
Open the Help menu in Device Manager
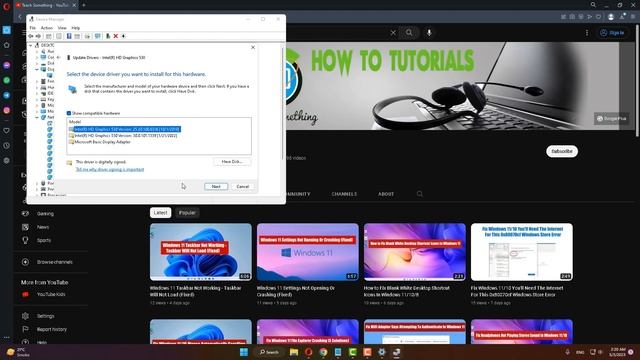[76, 28]
